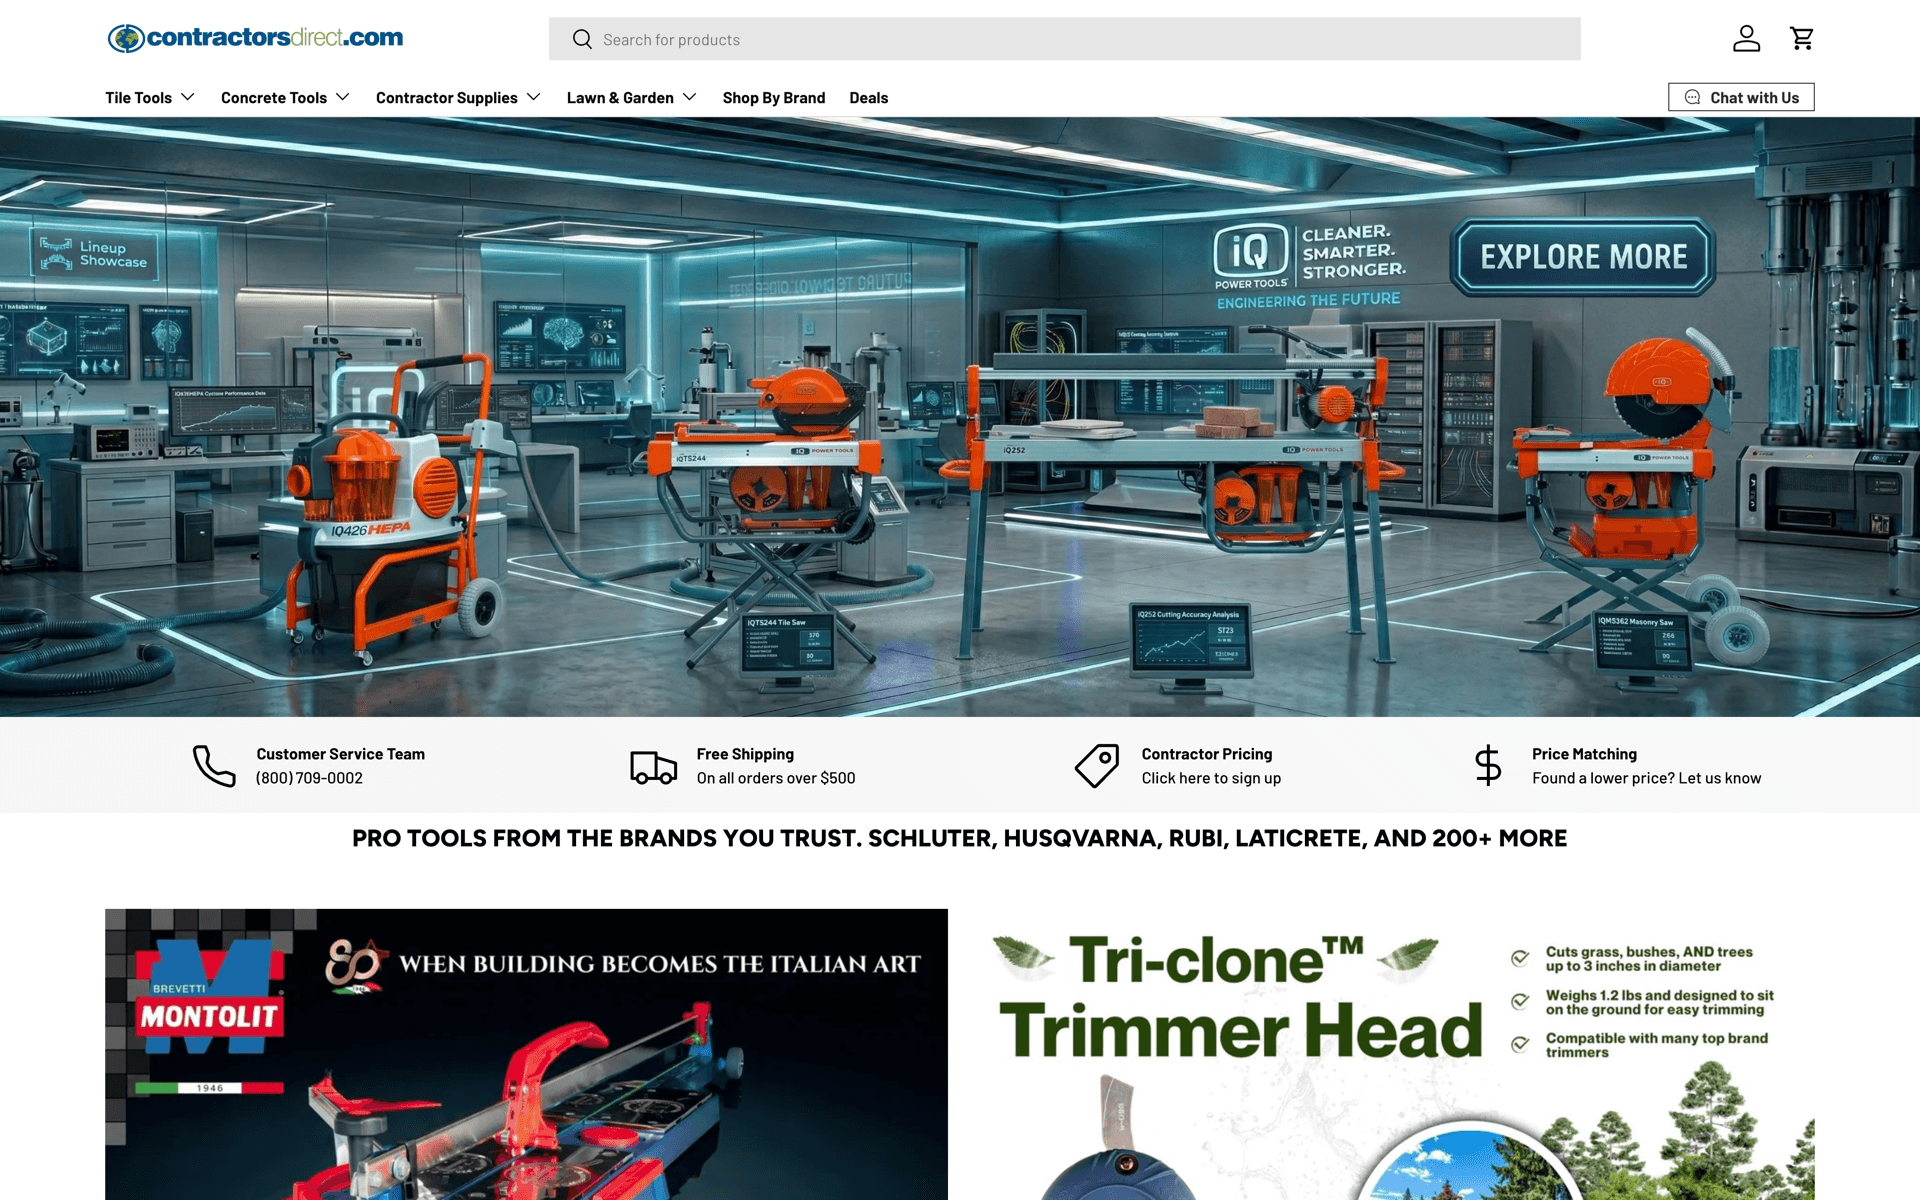Go to Shop By Brand

point(774,98)
